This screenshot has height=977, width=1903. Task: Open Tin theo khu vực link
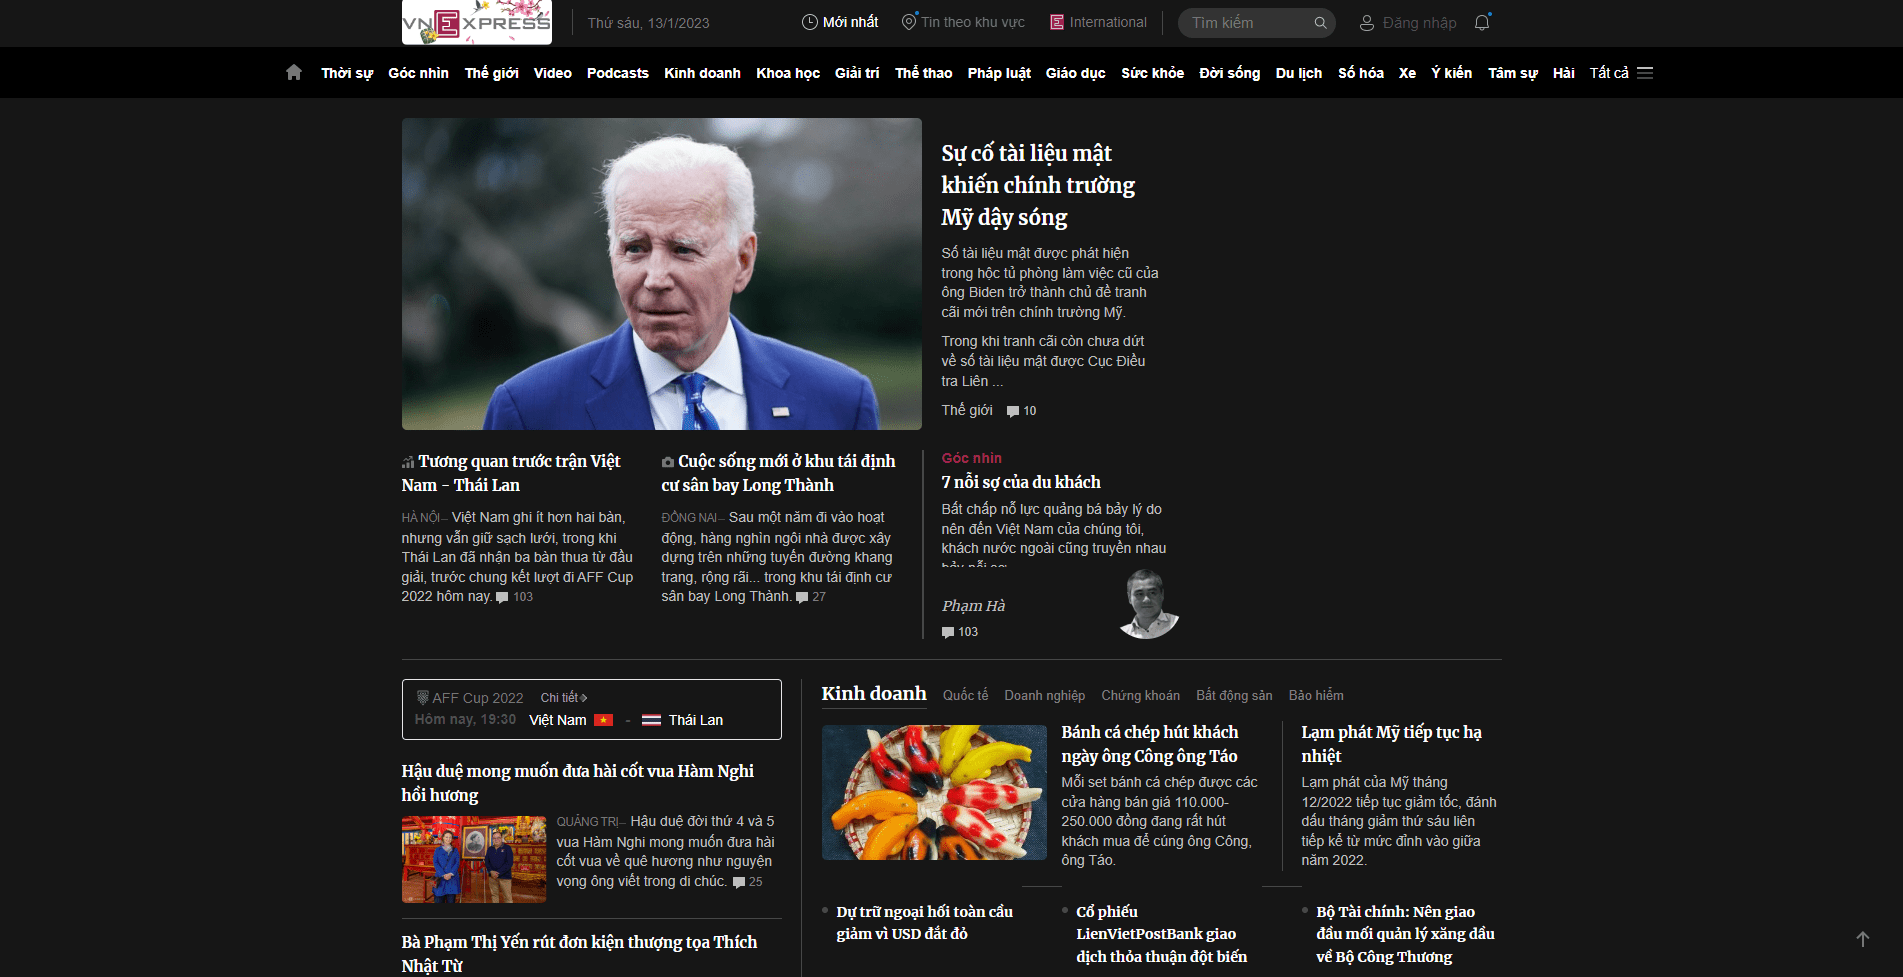tap(973, 22)
